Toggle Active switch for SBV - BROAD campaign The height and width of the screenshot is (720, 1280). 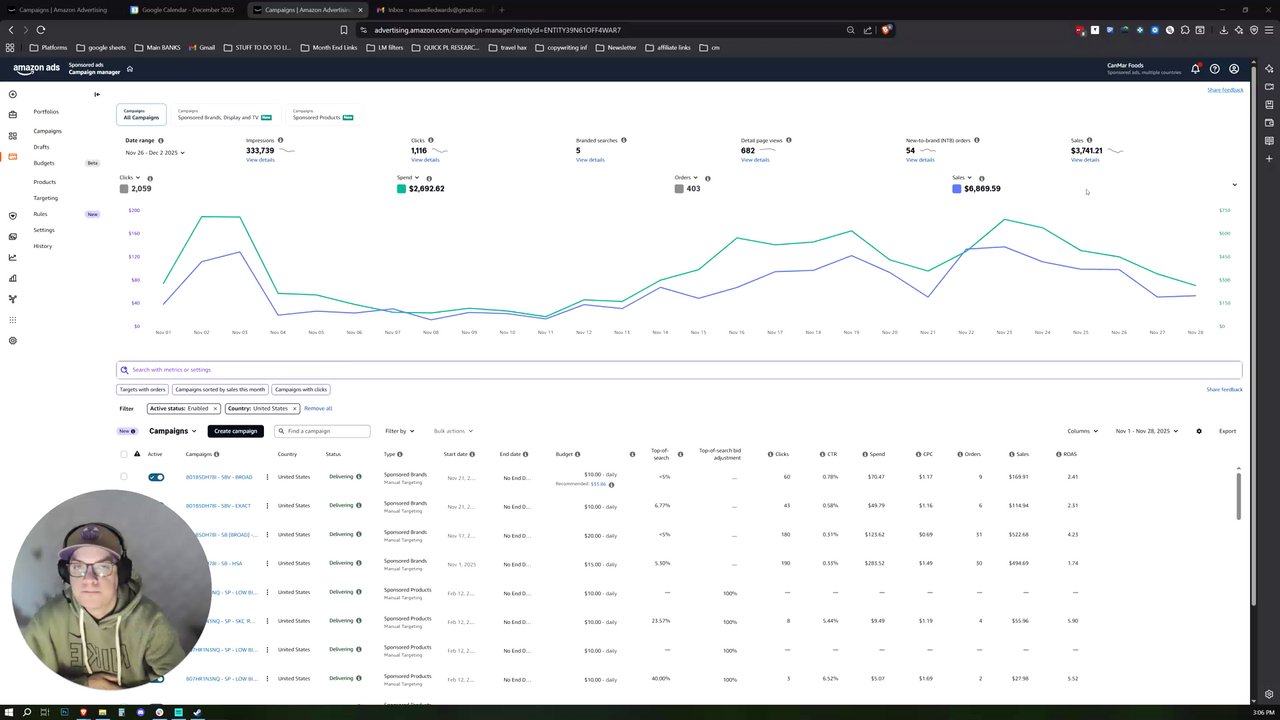pos(156,477)
